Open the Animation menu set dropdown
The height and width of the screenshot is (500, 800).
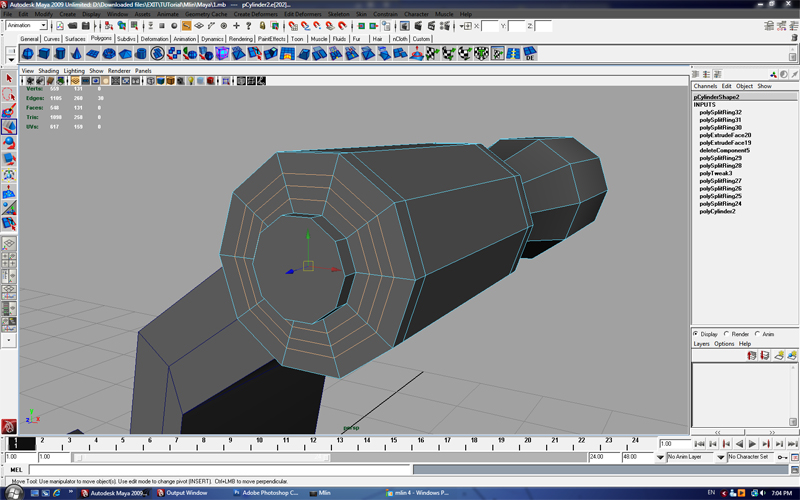tap(27, 26)
